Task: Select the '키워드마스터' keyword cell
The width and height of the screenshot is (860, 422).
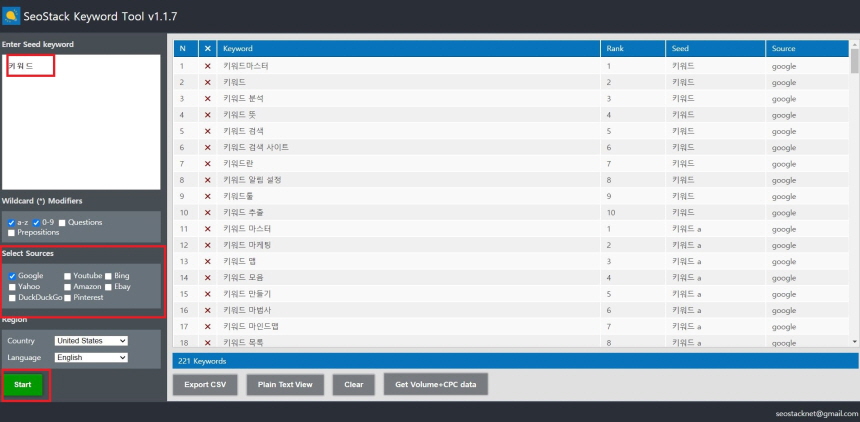Action: tap(409, 66)
